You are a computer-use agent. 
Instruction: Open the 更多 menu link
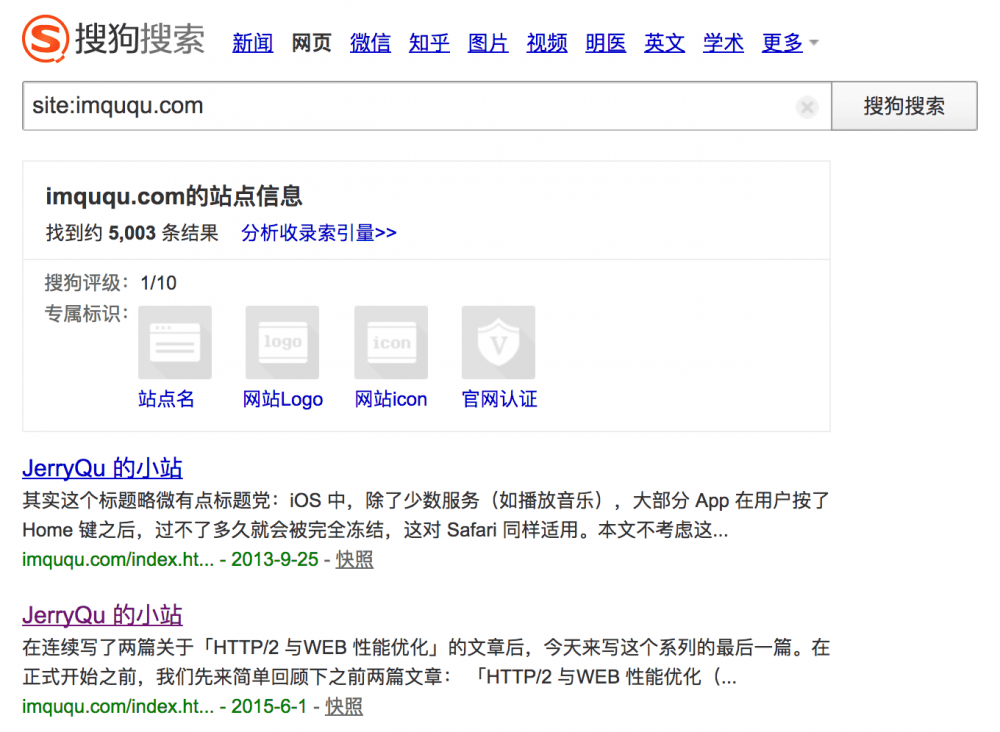tap(782, 43)
